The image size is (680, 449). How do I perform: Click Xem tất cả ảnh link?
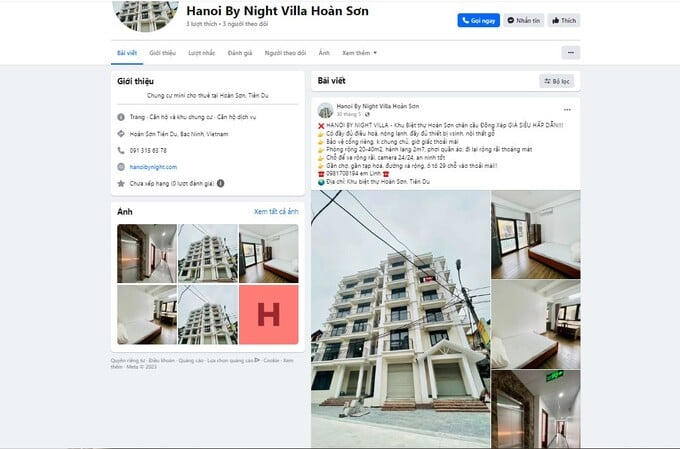pos(276,212)
